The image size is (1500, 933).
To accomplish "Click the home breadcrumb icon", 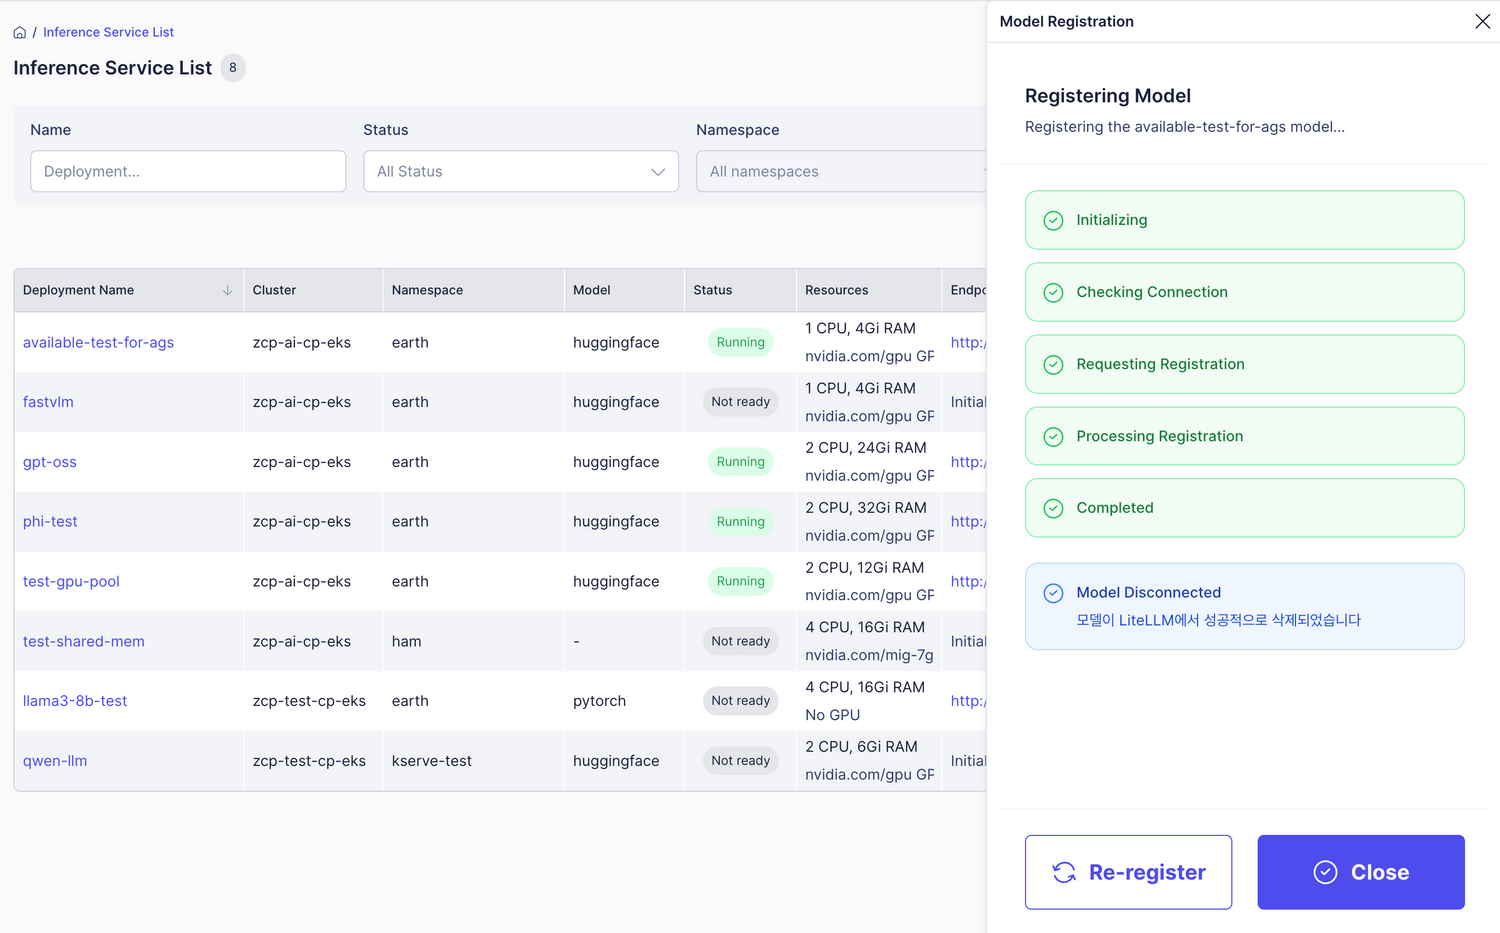I will point(20,32).
